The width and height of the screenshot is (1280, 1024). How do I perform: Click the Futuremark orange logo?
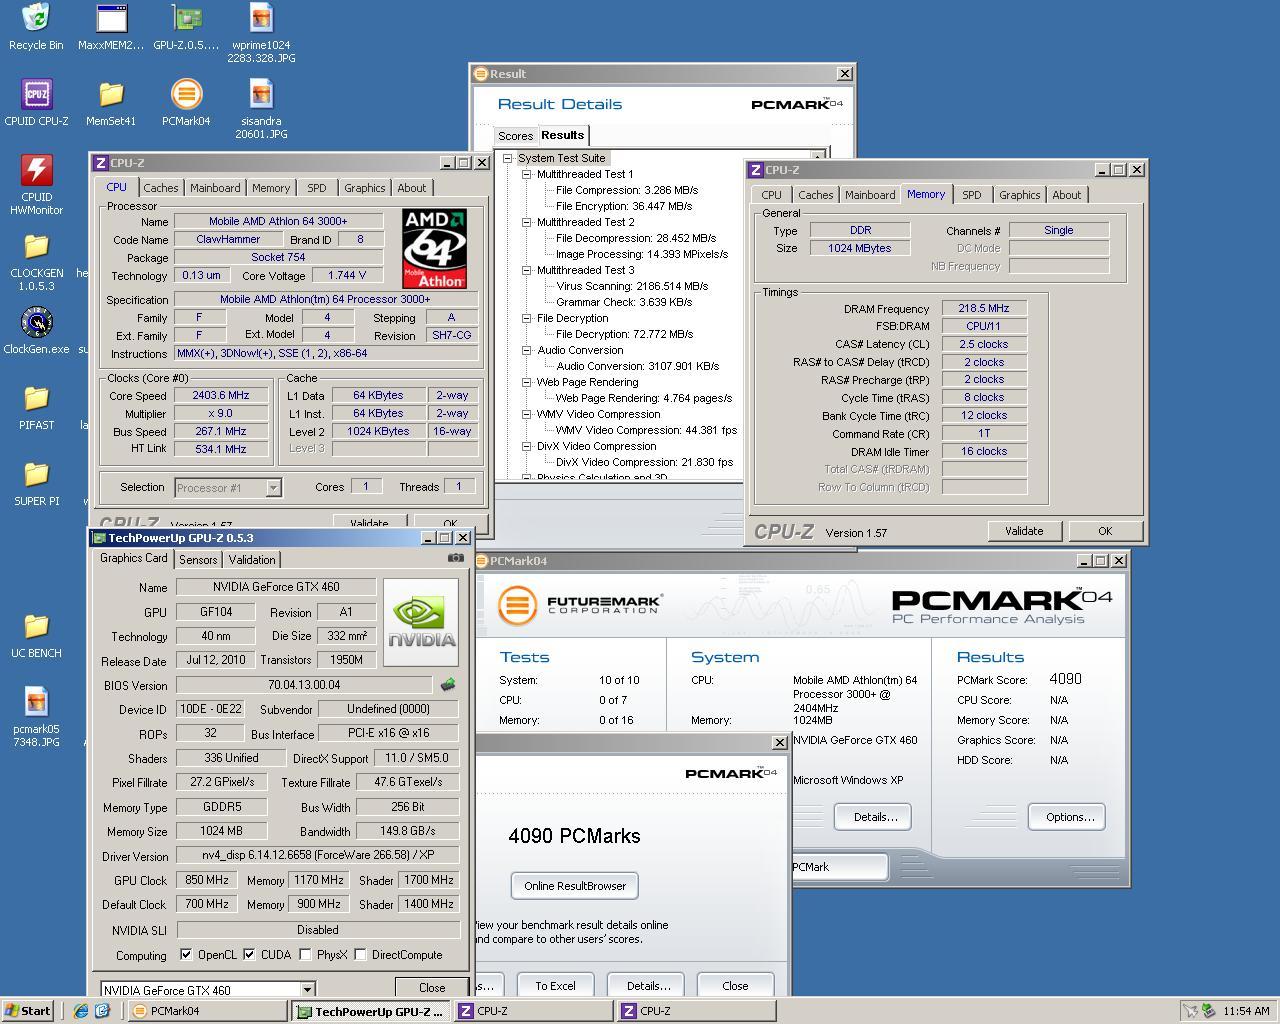coord(517,605)
